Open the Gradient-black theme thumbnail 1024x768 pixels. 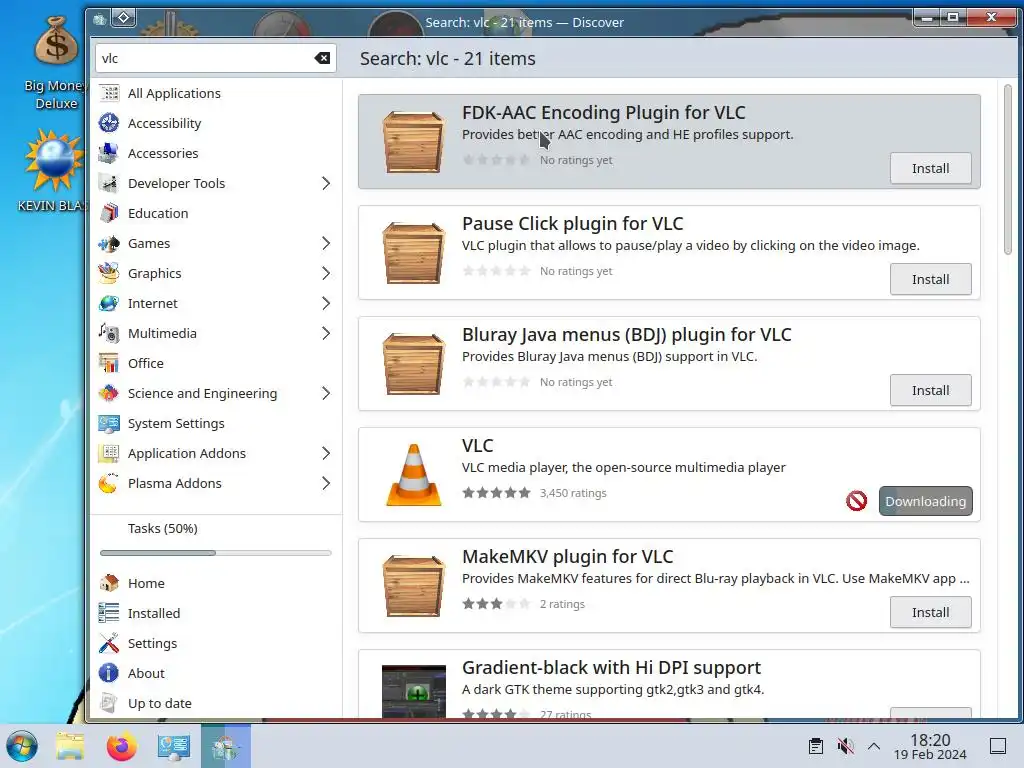[x=413, y=692]
